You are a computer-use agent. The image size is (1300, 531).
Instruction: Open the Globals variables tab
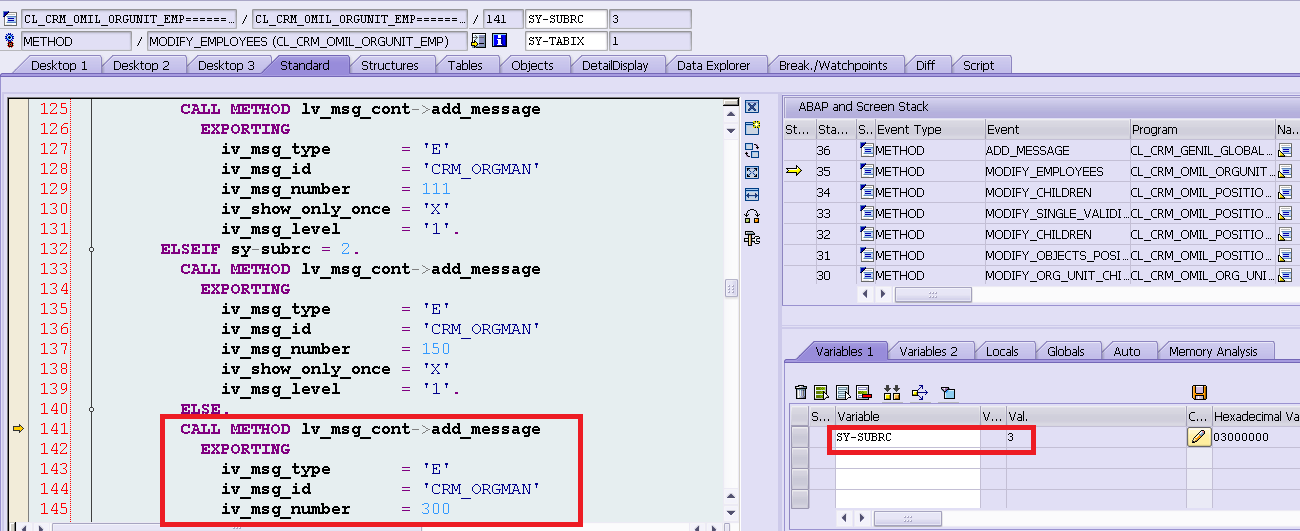[x=1066, y=351]
